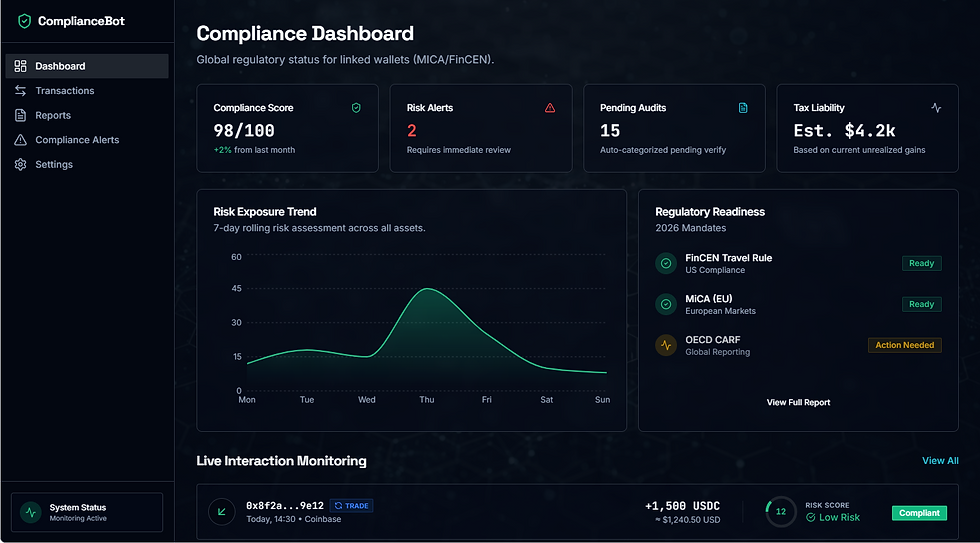The width and height of the screenshot is (980, 543).
Task: Click the View Full Report link
Action: click(x=798, y=402)
